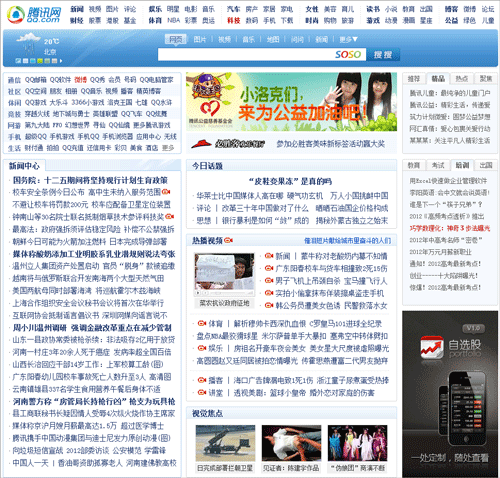Click camera icon before 韩公务员 row
This screenshot has height=478, width=500.
[269, 305]
